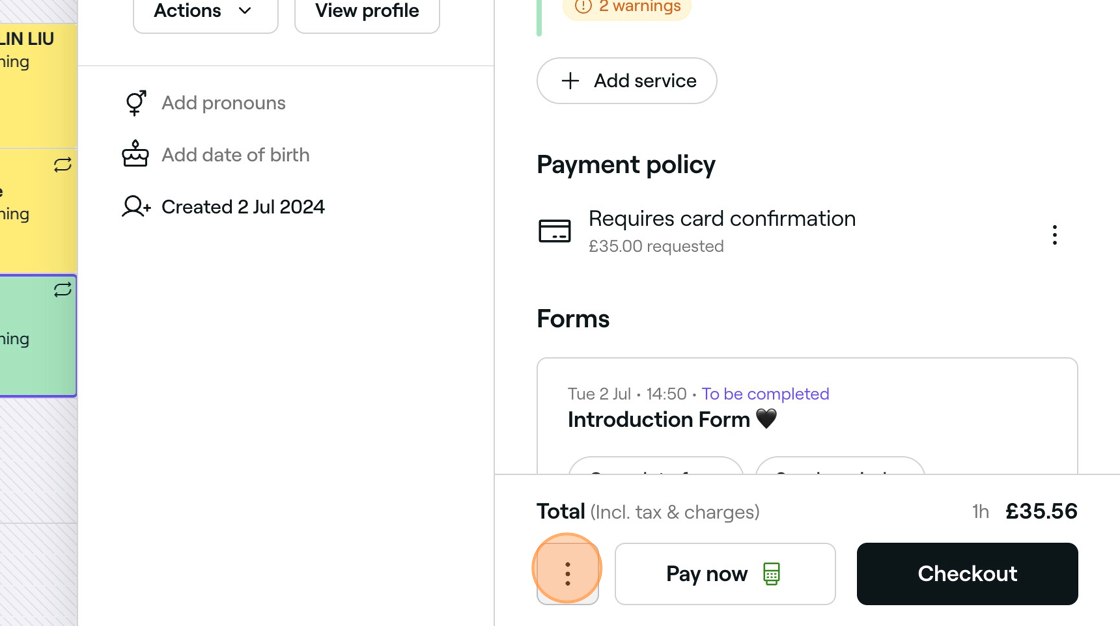Screen dimensions: 1120x626
Task: Click the card terminal icon in Pay now
Action: (771, 574)
